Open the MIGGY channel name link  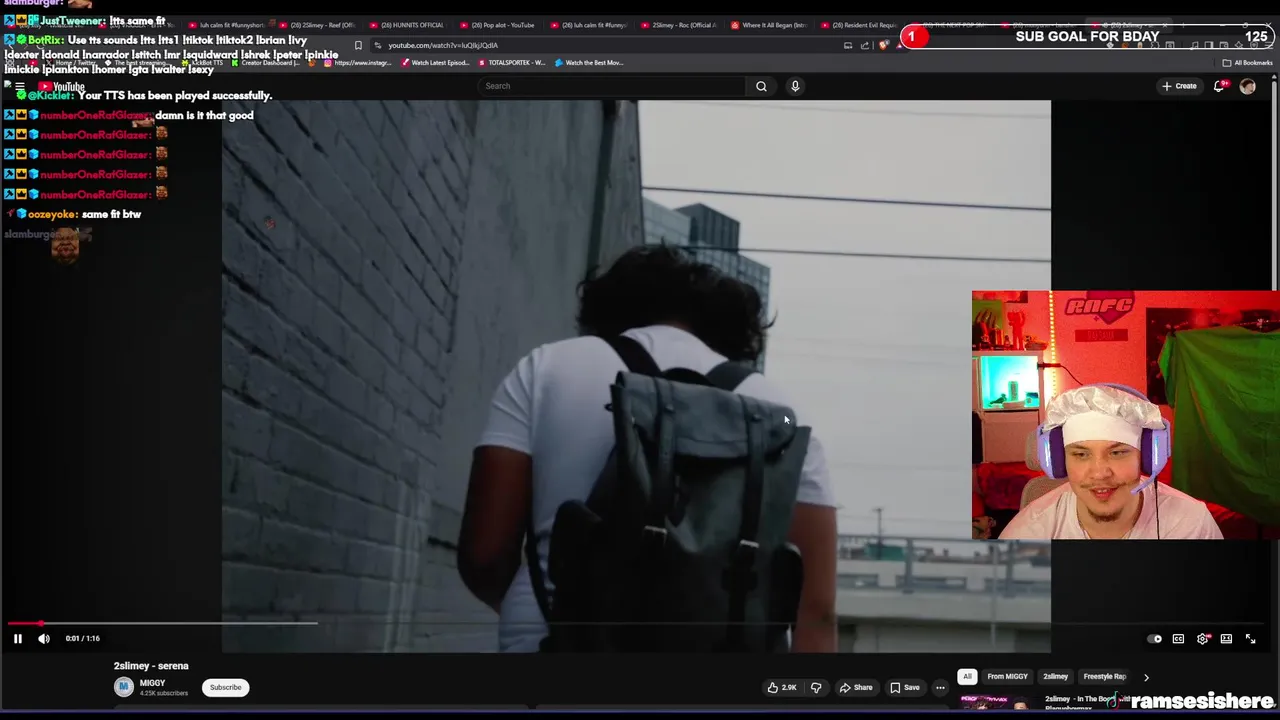click(x=153, y=683)
